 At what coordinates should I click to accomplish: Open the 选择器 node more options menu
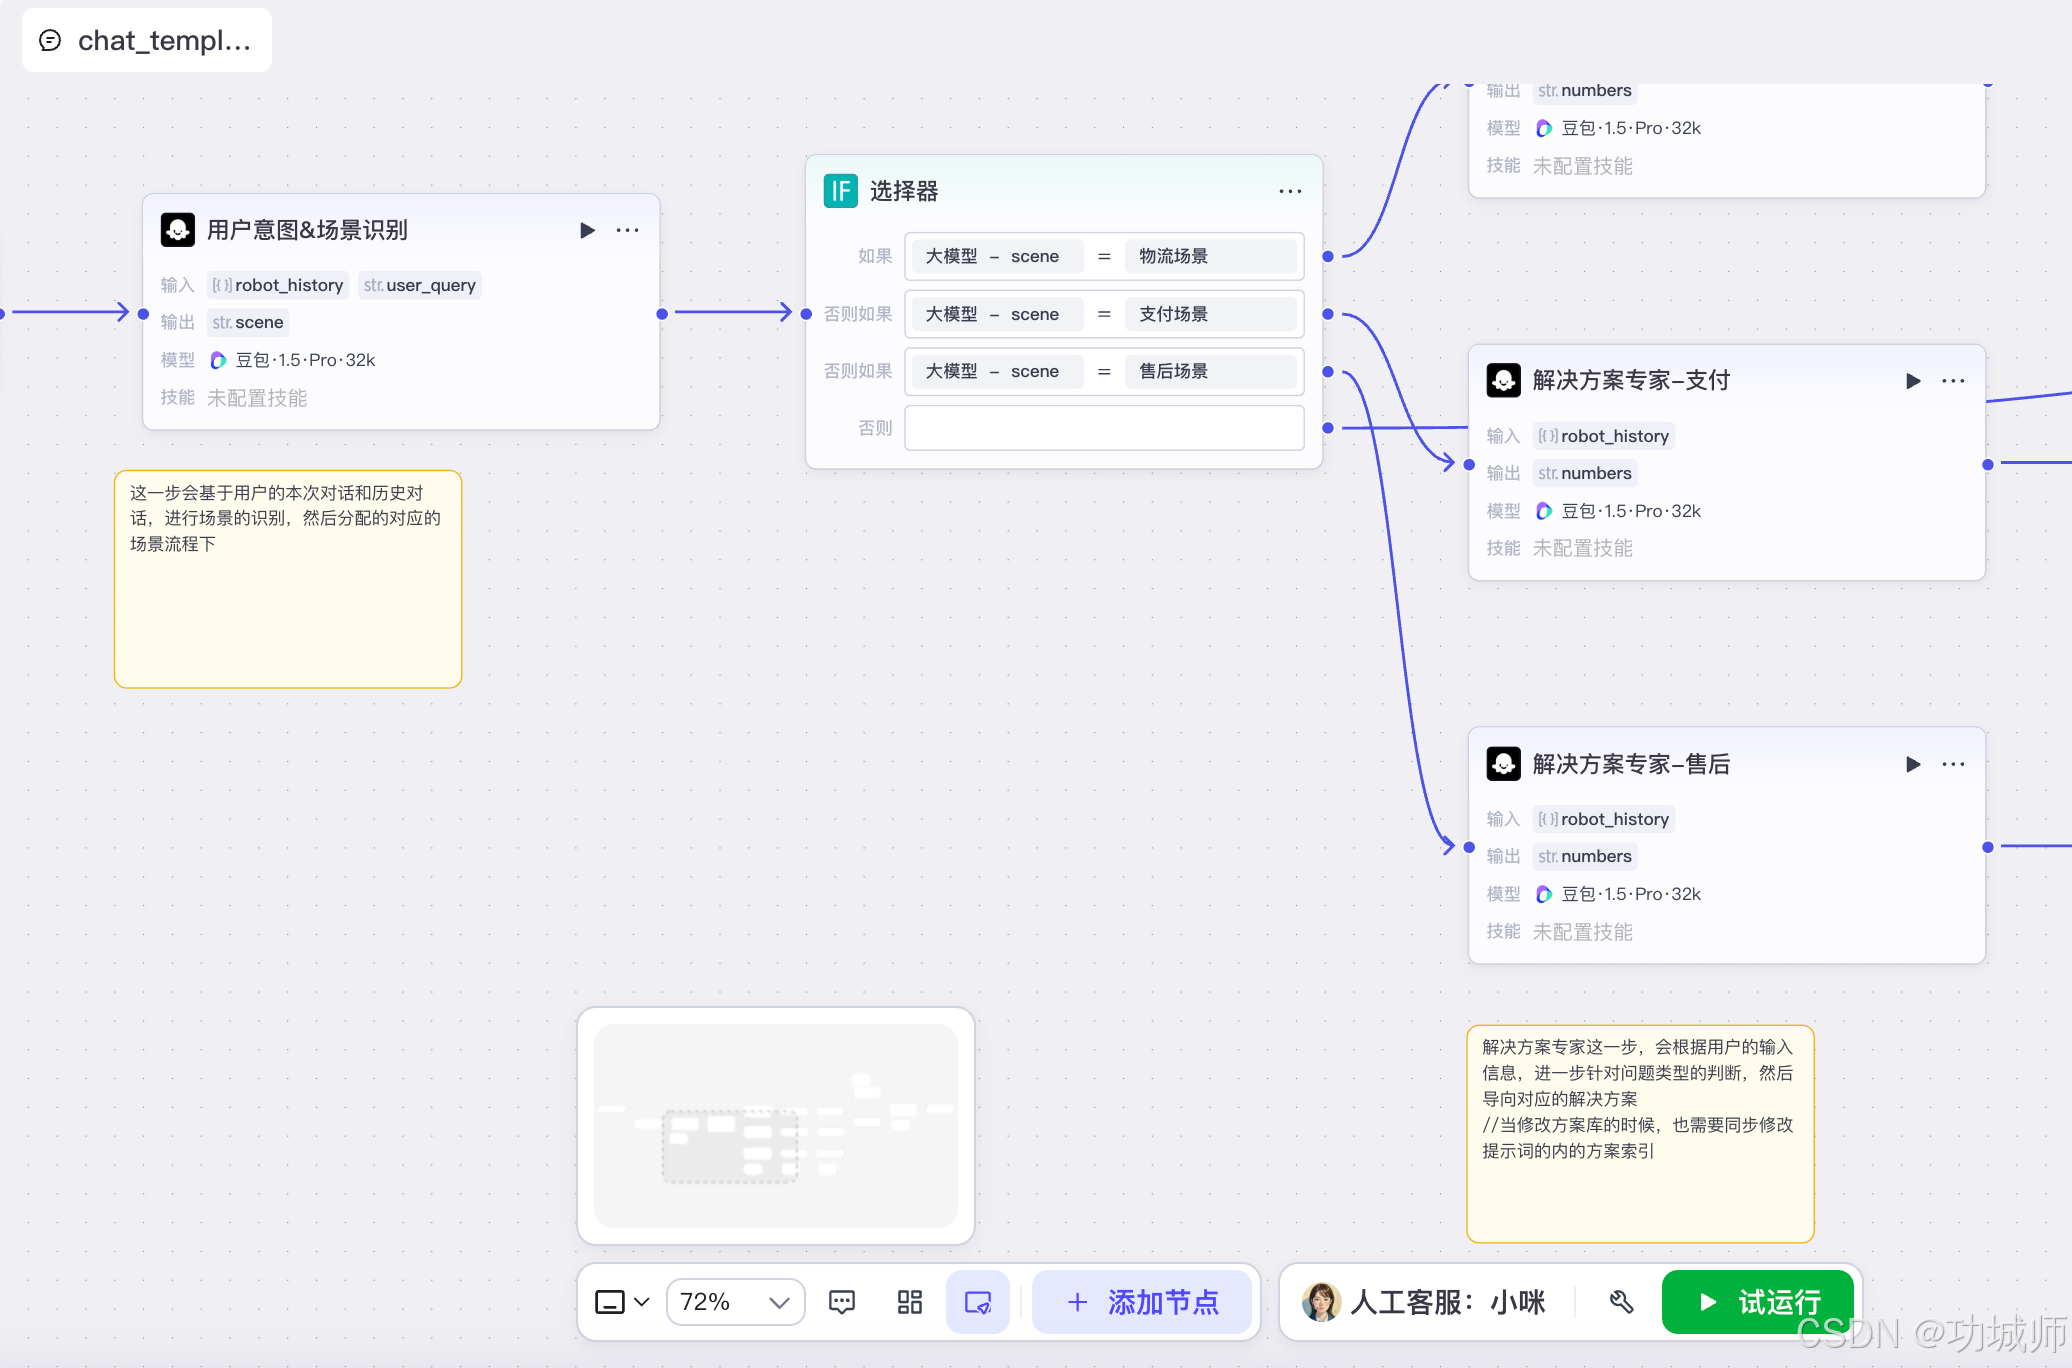pyautogui.click(x=1290, y=191)
